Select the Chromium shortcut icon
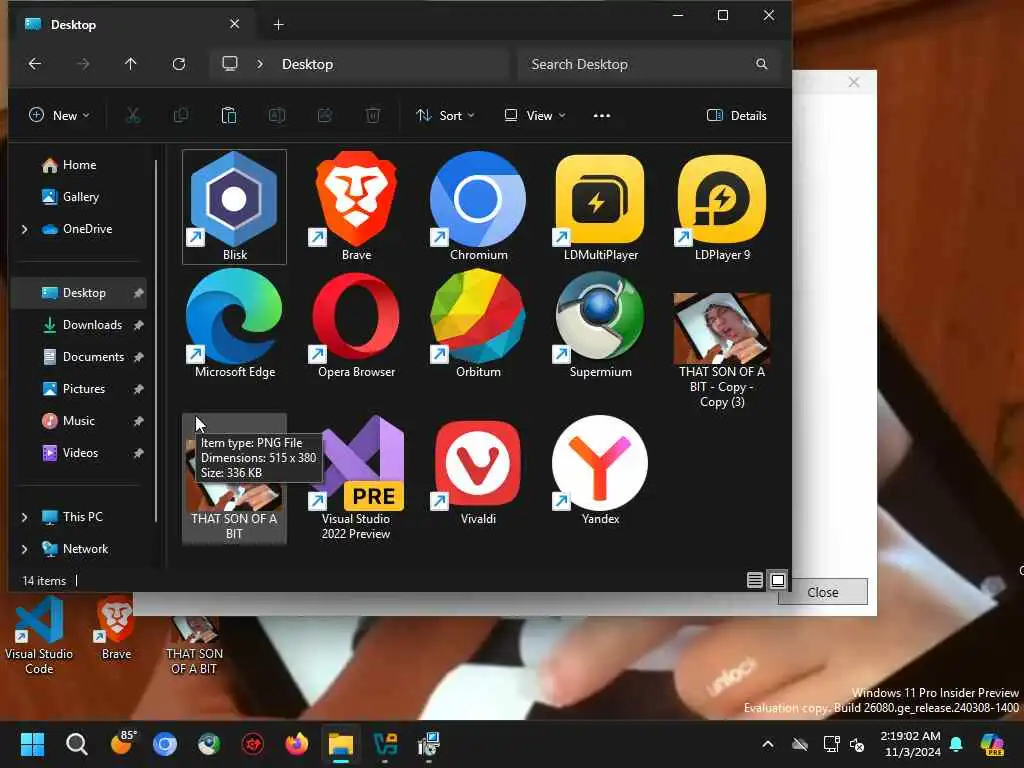 pos(478,206)
